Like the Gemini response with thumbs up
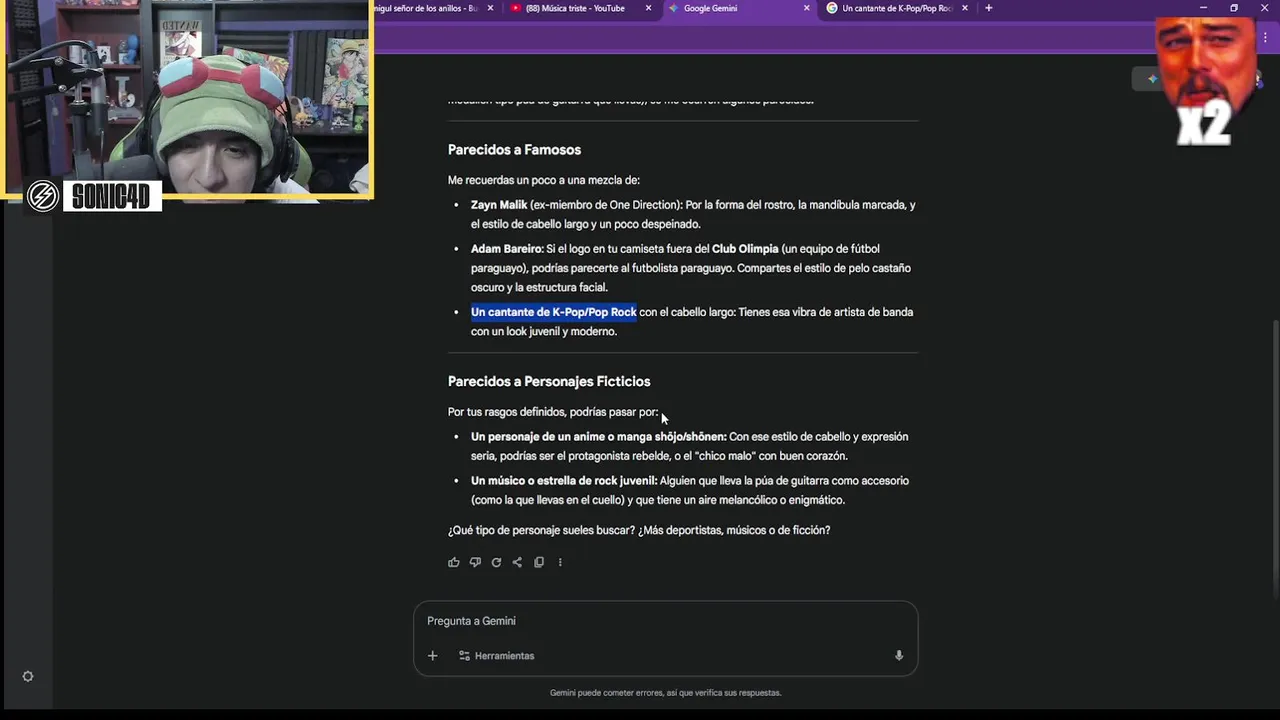 tap(454, 562)
